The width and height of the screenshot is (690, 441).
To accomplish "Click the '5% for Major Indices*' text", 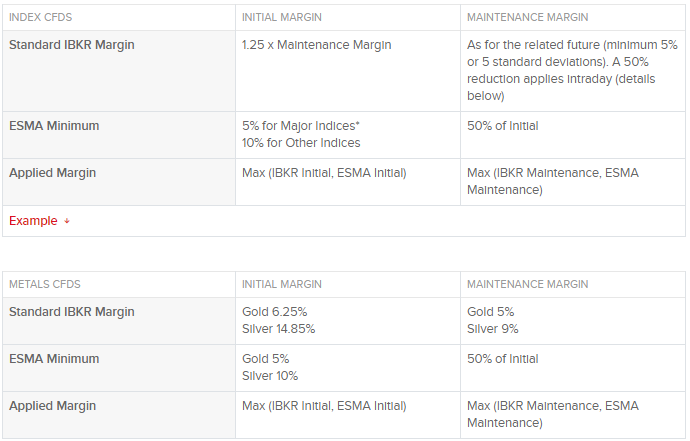I will pyautogui.click(x=301, y=126).
